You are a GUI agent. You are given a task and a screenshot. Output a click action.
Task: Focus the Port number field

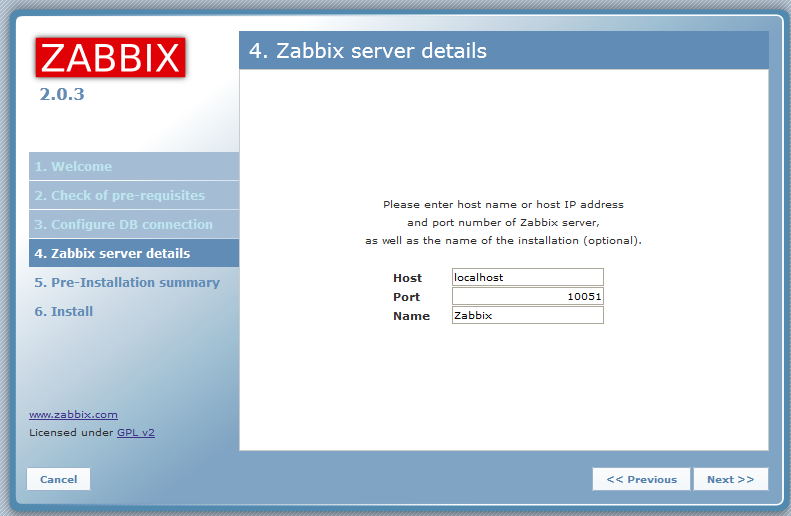pyautogui.click(x=527, y=297)
